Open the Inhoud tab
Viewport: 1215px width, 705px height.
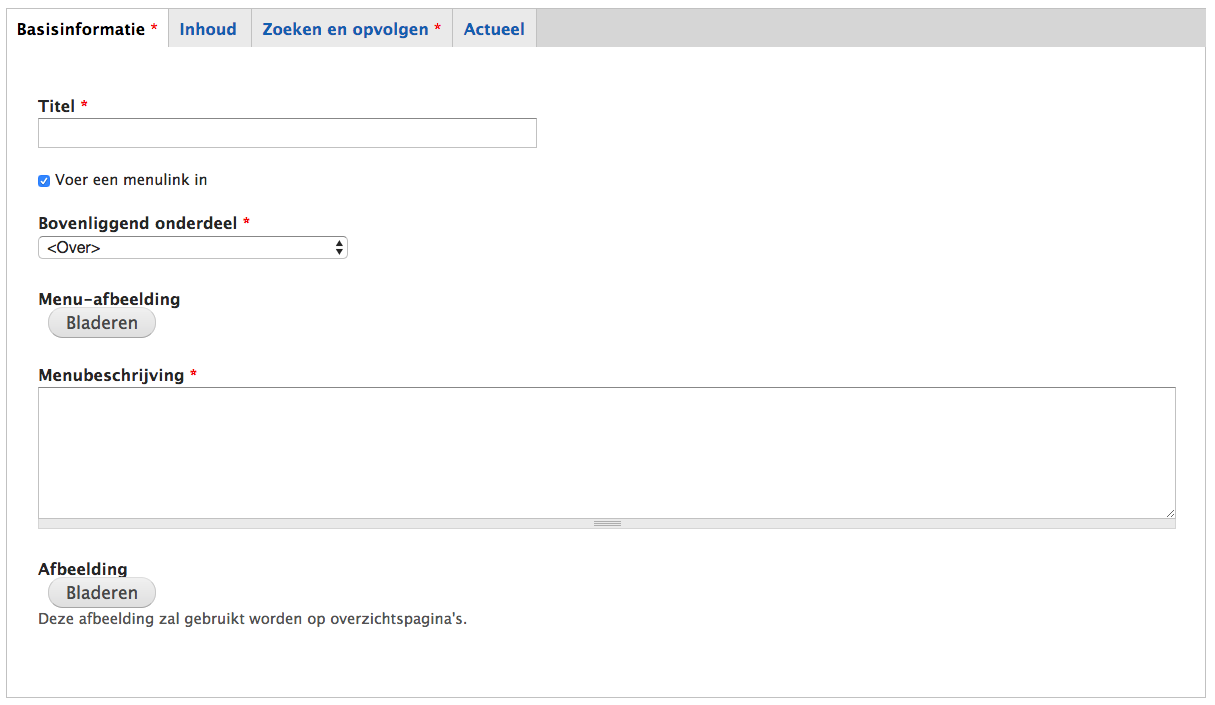[x=208, y=30]
